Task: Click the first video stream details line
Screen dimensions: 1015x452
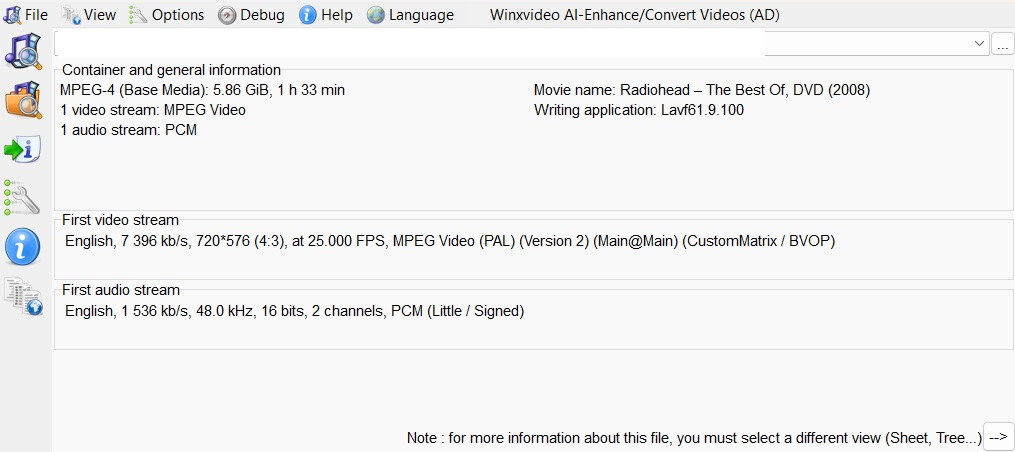Action: point(449,241)
